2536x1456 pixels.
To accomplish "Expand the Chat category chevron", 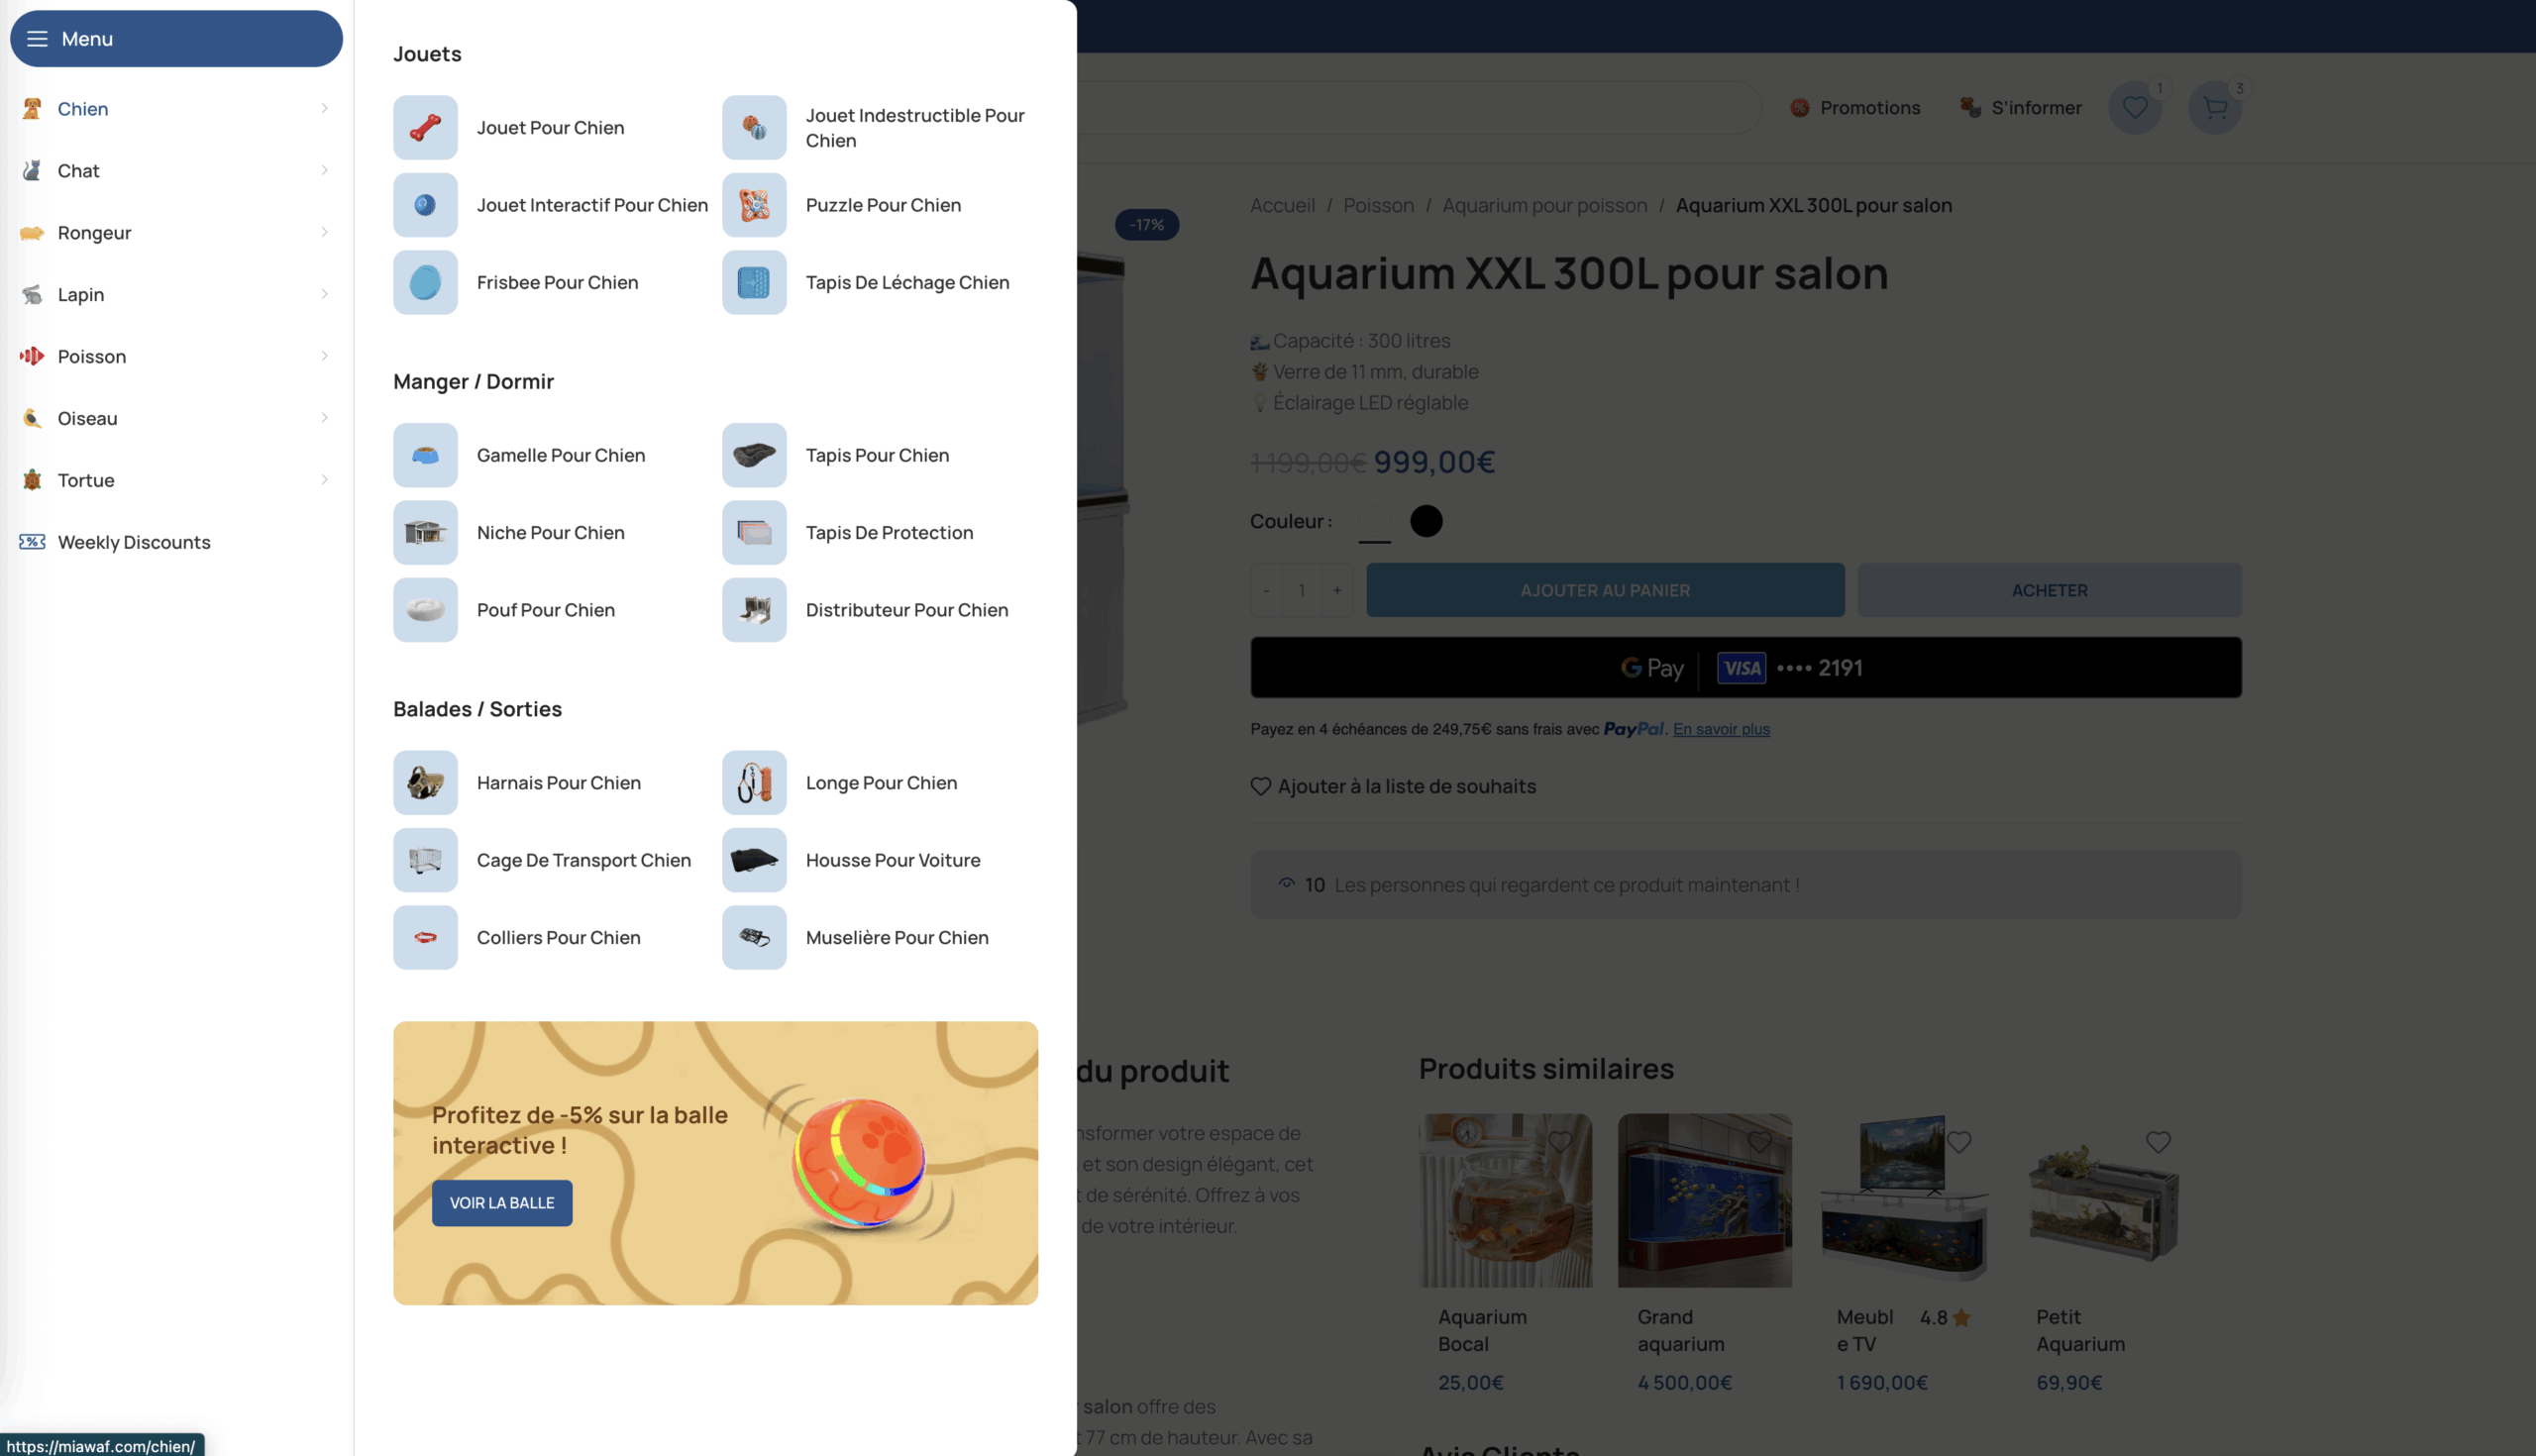I will (x=324, y=171).
